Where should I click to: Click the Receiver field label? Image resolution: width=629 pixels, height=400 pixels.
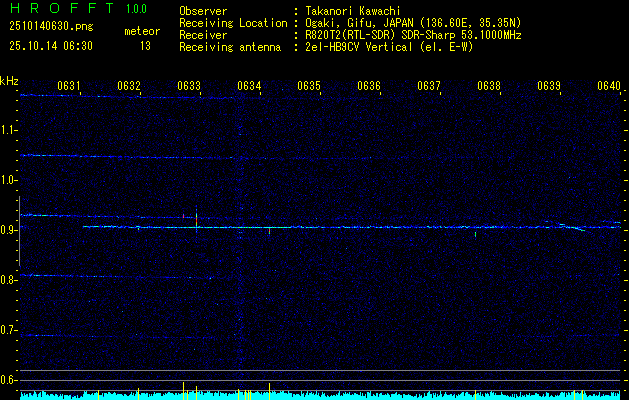tap(203, 35)
